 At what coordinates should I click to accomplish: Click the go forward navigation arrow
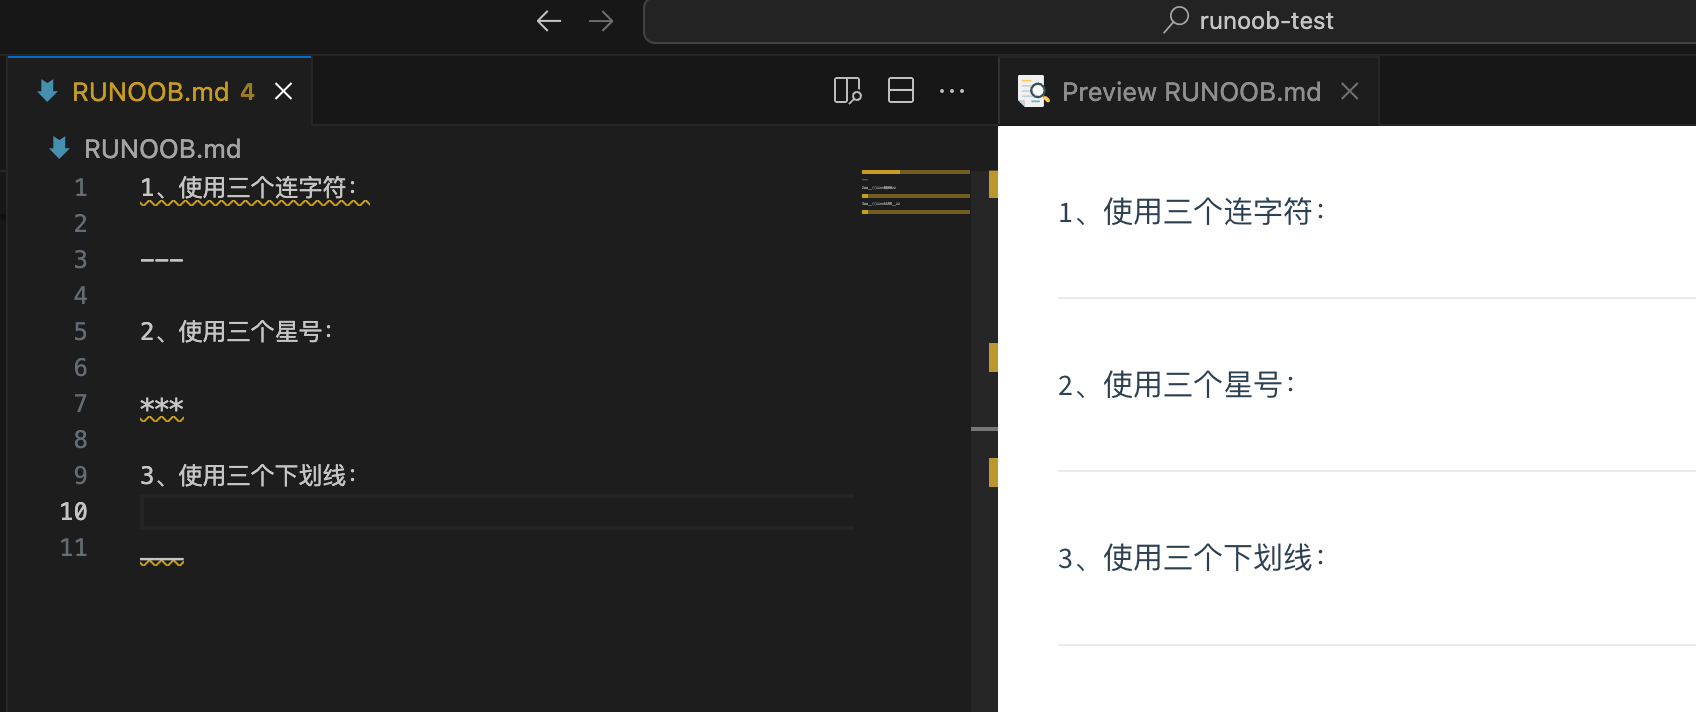[x=601, y=21]
